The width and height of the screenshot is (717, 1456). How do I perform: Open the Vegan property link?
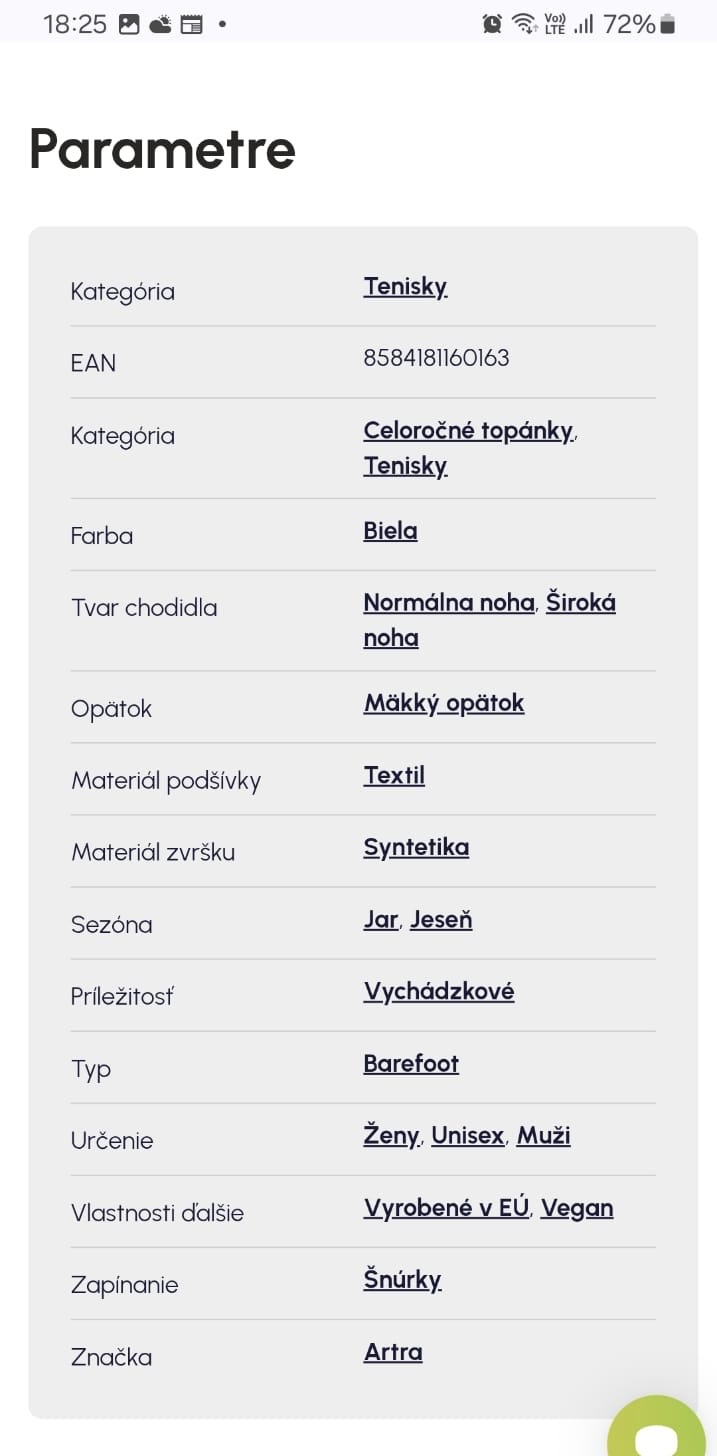(577, 1208)
